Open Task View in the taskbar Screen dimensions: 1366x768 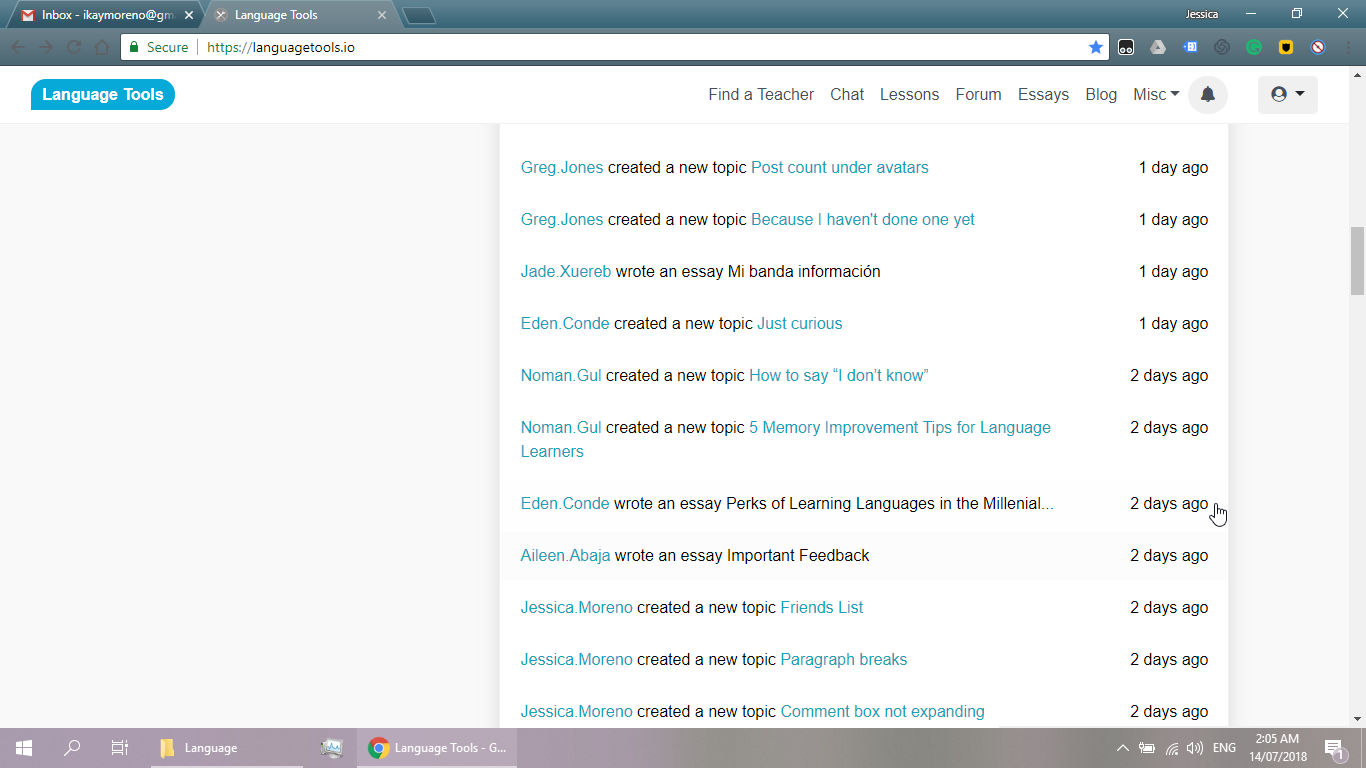pyautogui.click(x=119, y=748)
